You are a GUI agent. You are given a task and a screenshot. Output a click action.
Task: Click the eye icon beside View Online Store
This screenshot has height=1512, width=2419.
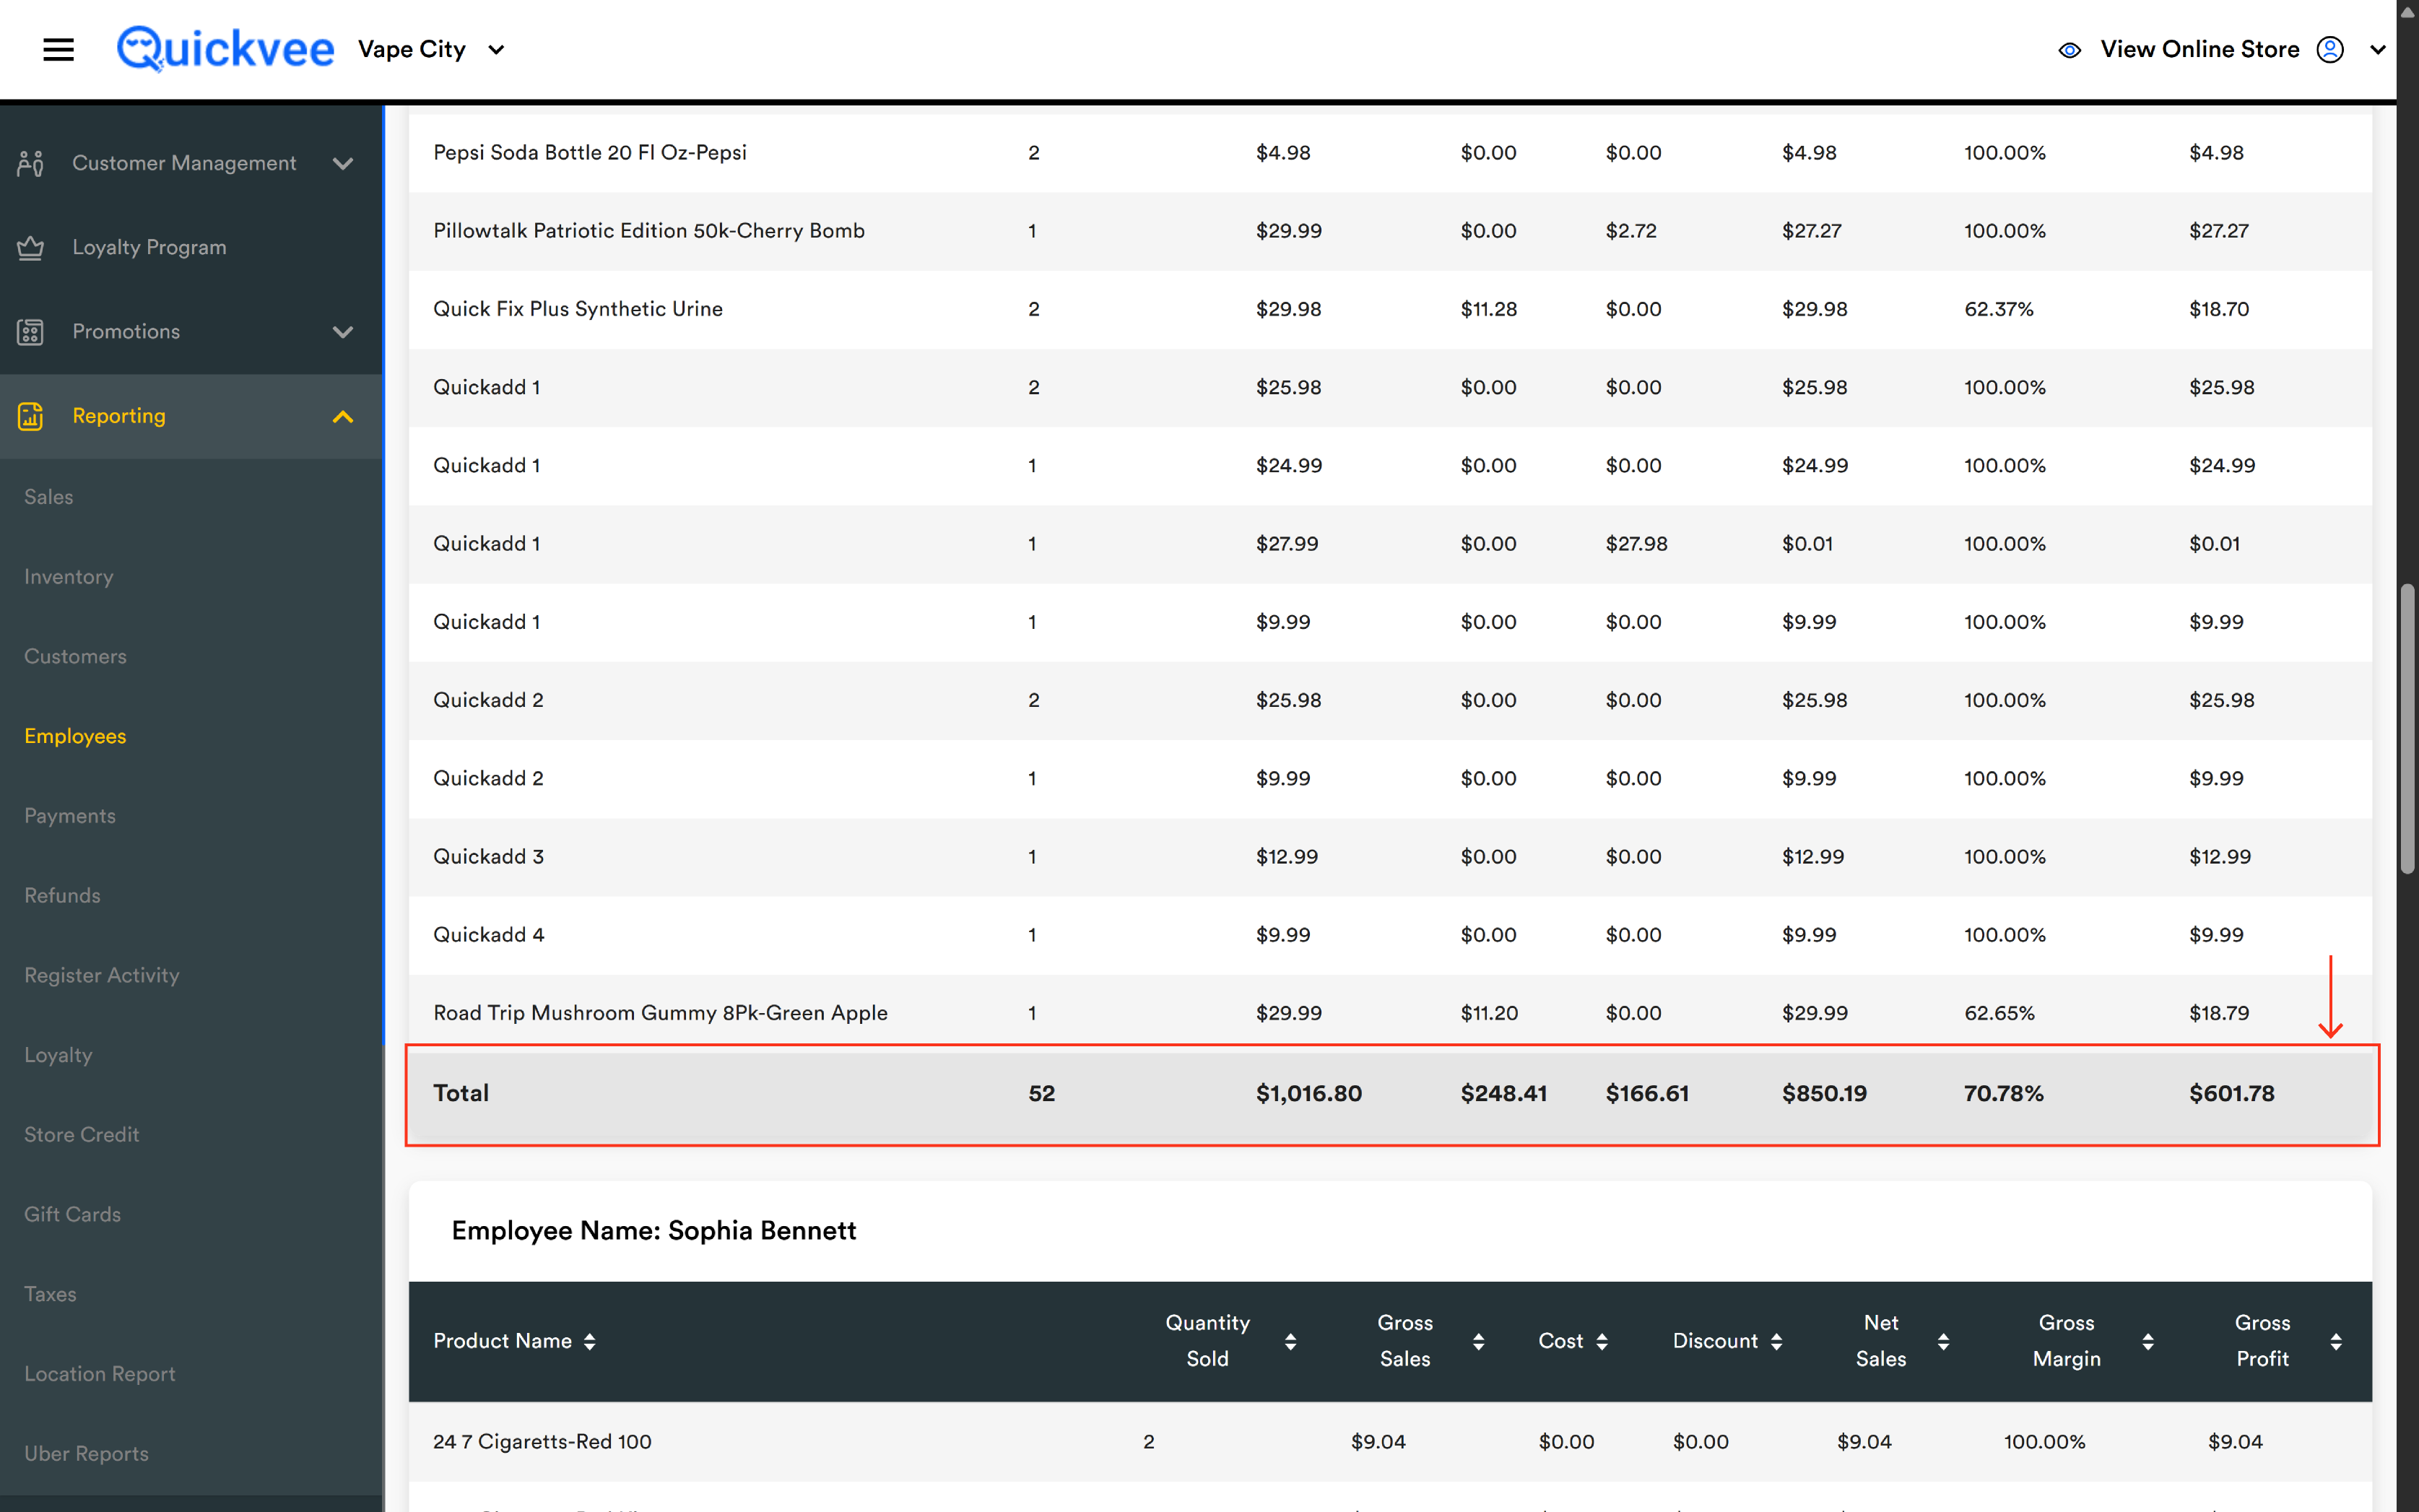(2069, 50)
